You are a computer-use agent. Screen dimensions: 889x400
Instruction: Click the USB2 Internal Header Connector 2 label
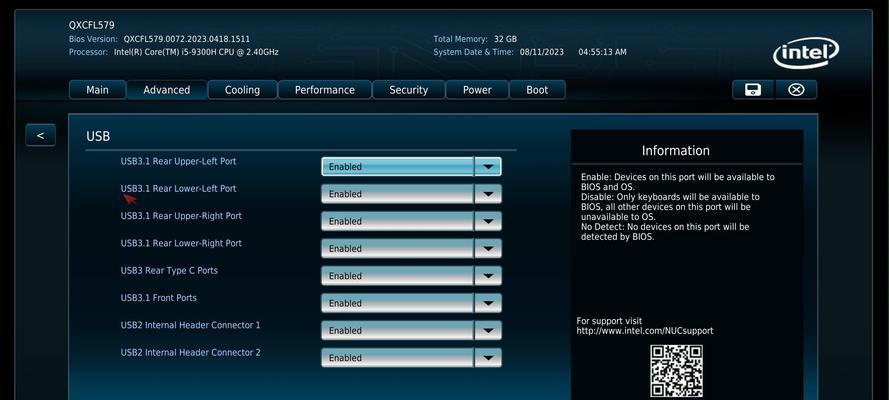(190, 352)
